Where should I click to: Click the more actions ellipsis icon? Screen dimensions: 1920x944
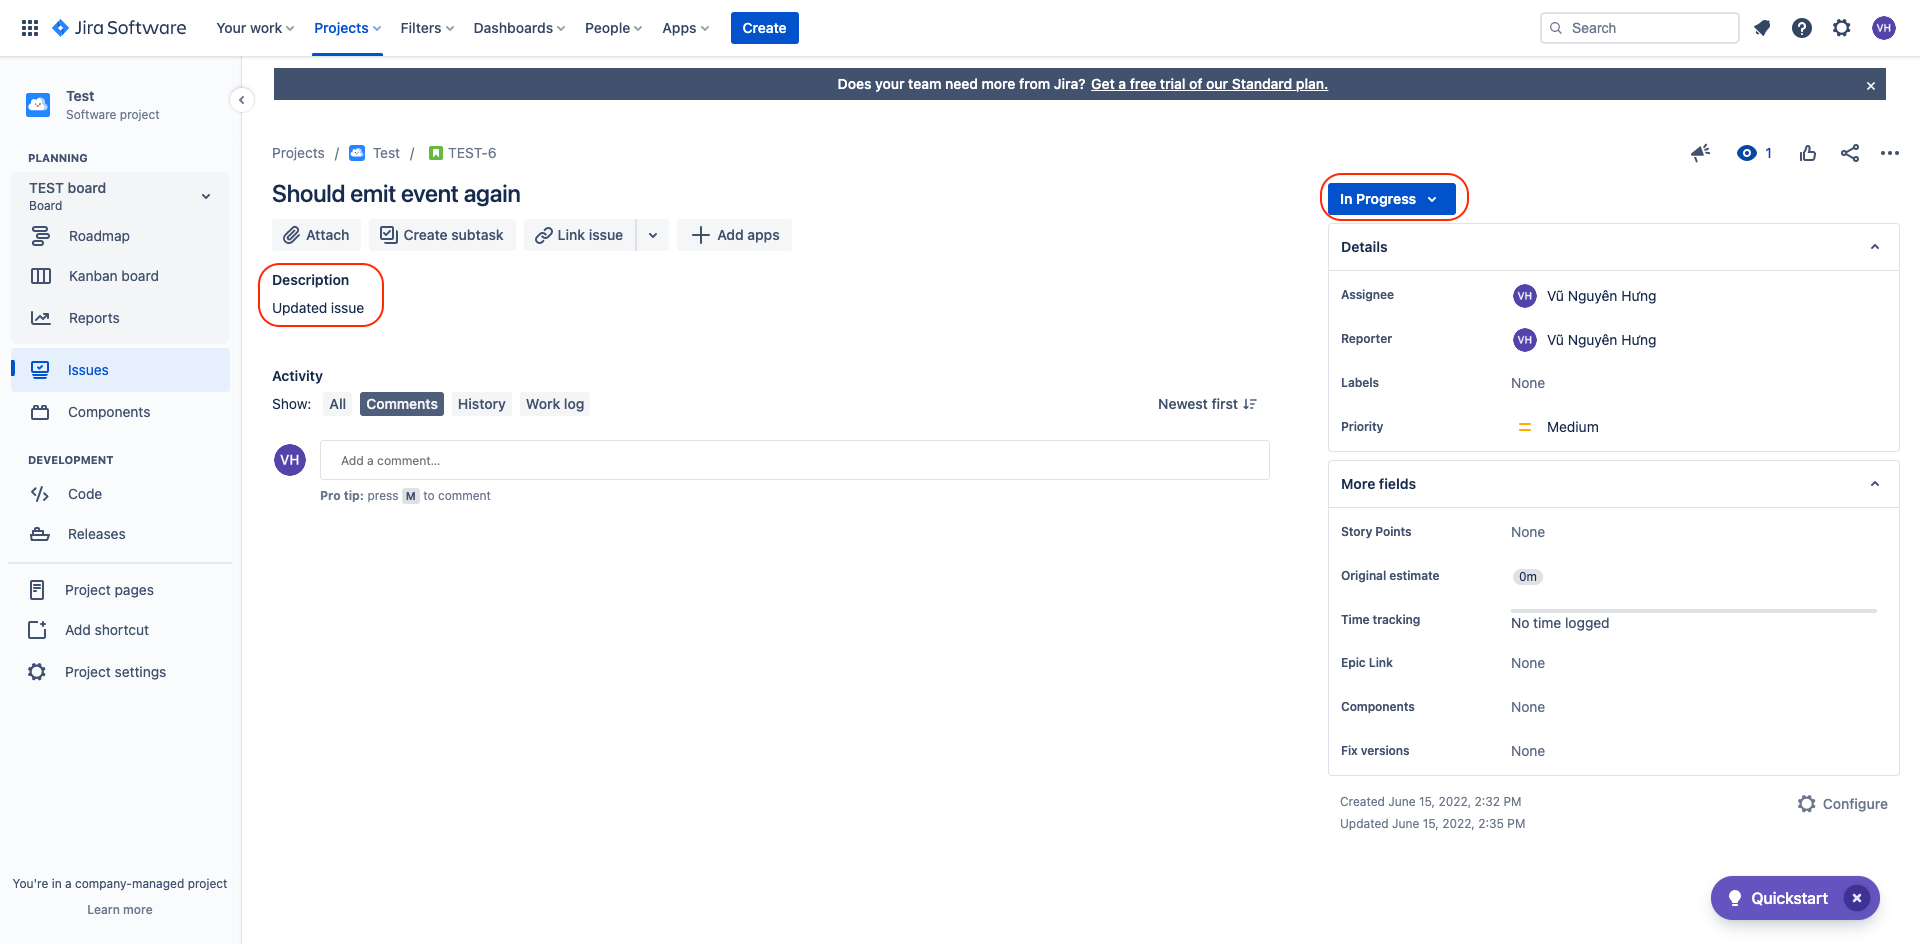[x=1891, y=153]
